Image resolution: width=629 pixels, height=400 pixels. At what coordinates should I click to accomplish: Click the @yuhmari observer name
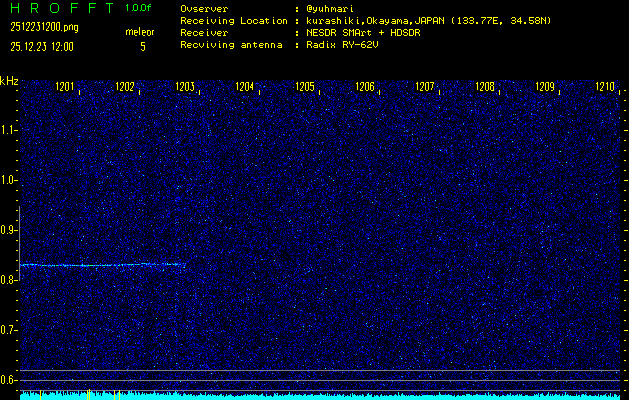click(331, 8)
